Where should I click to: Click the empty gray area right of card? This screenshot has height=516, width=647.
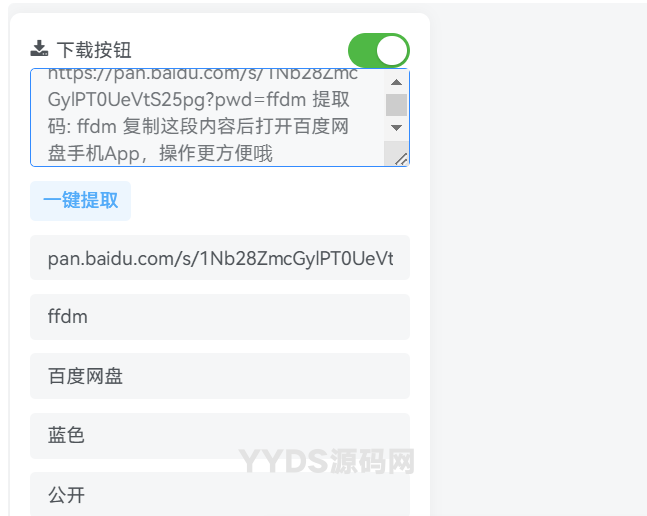538,258
